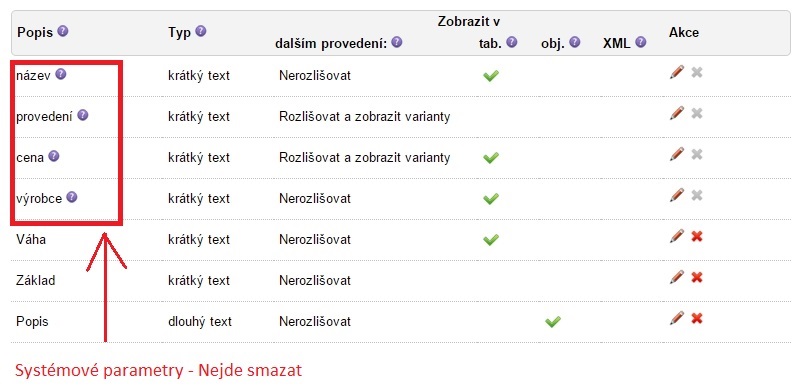Open help icon next to Popis header
The width and height of the screenshot is (804, 391).
point(63,31)
